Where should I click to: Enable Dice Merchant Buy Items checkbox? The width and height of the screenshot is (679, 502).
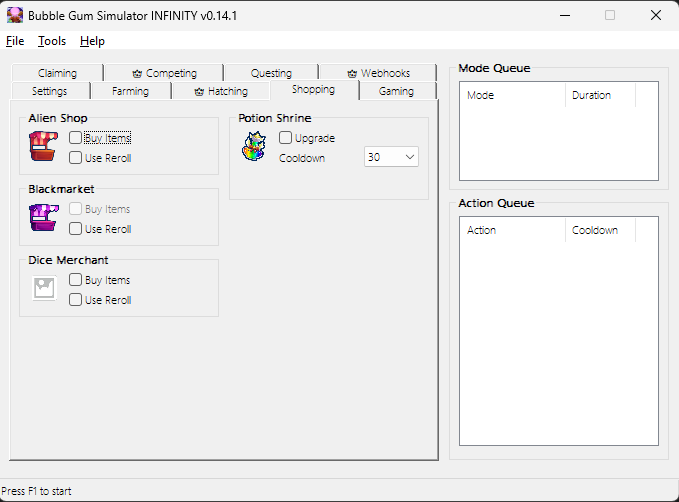pos(75,280)
